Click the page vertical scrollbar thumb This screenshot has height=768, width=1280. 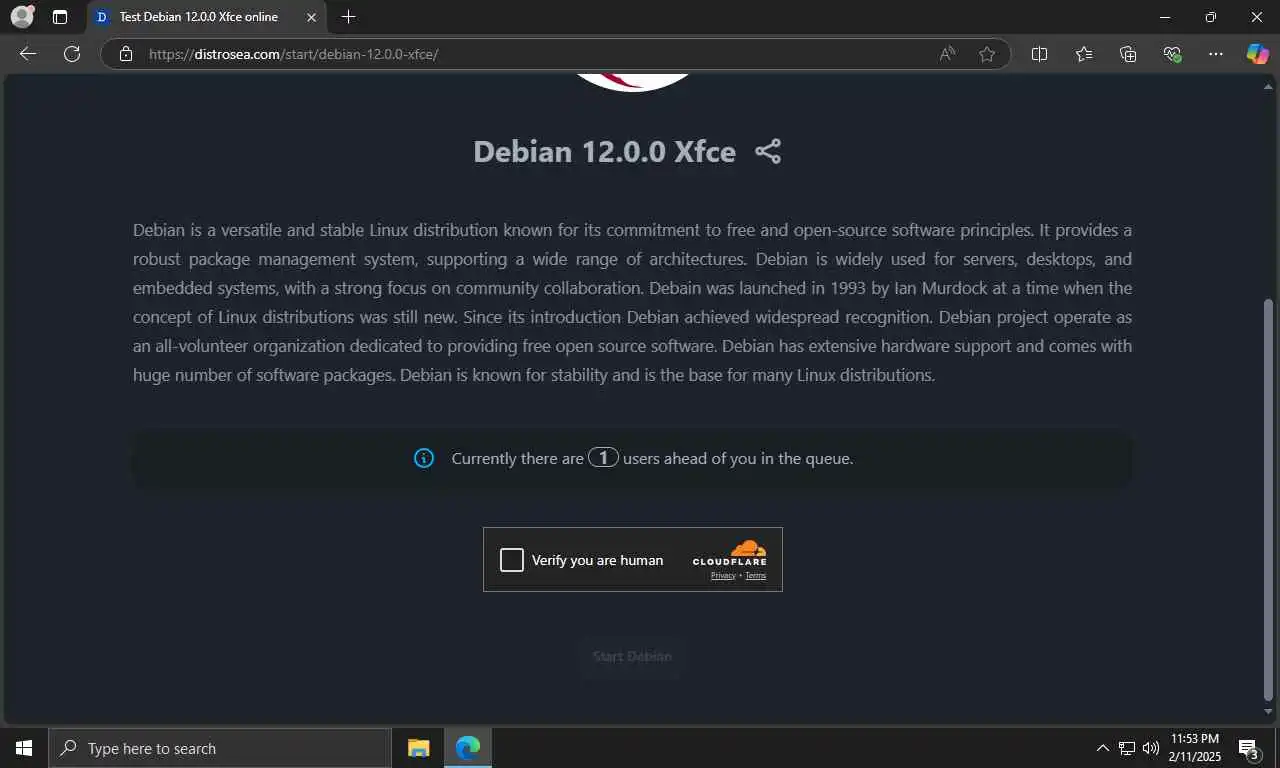1269,499
